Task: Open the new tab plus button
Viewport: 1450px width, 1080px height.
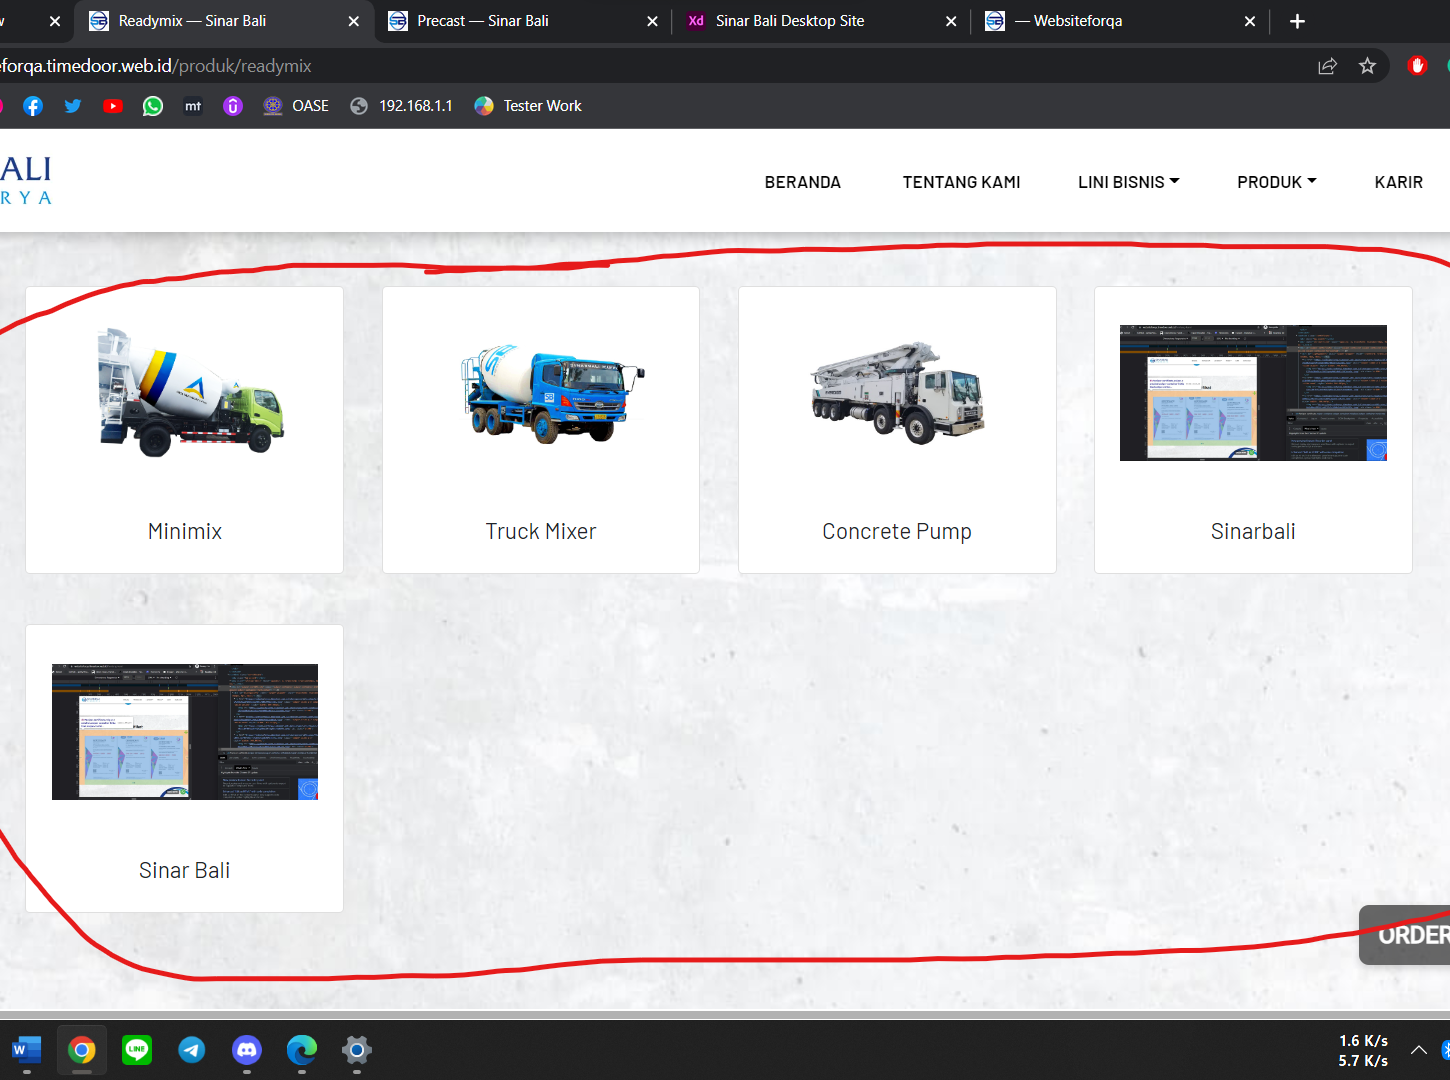Action: [1297, 21]
